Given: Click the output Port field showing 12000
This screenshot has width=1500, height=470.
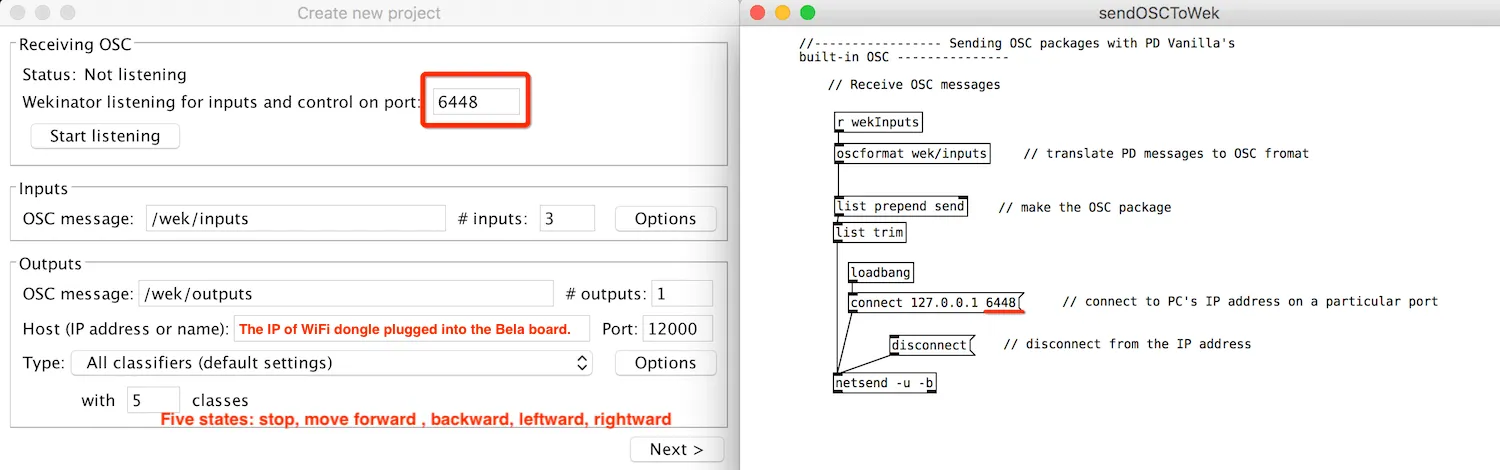Looking at the screenshot, I should (677, 329).
